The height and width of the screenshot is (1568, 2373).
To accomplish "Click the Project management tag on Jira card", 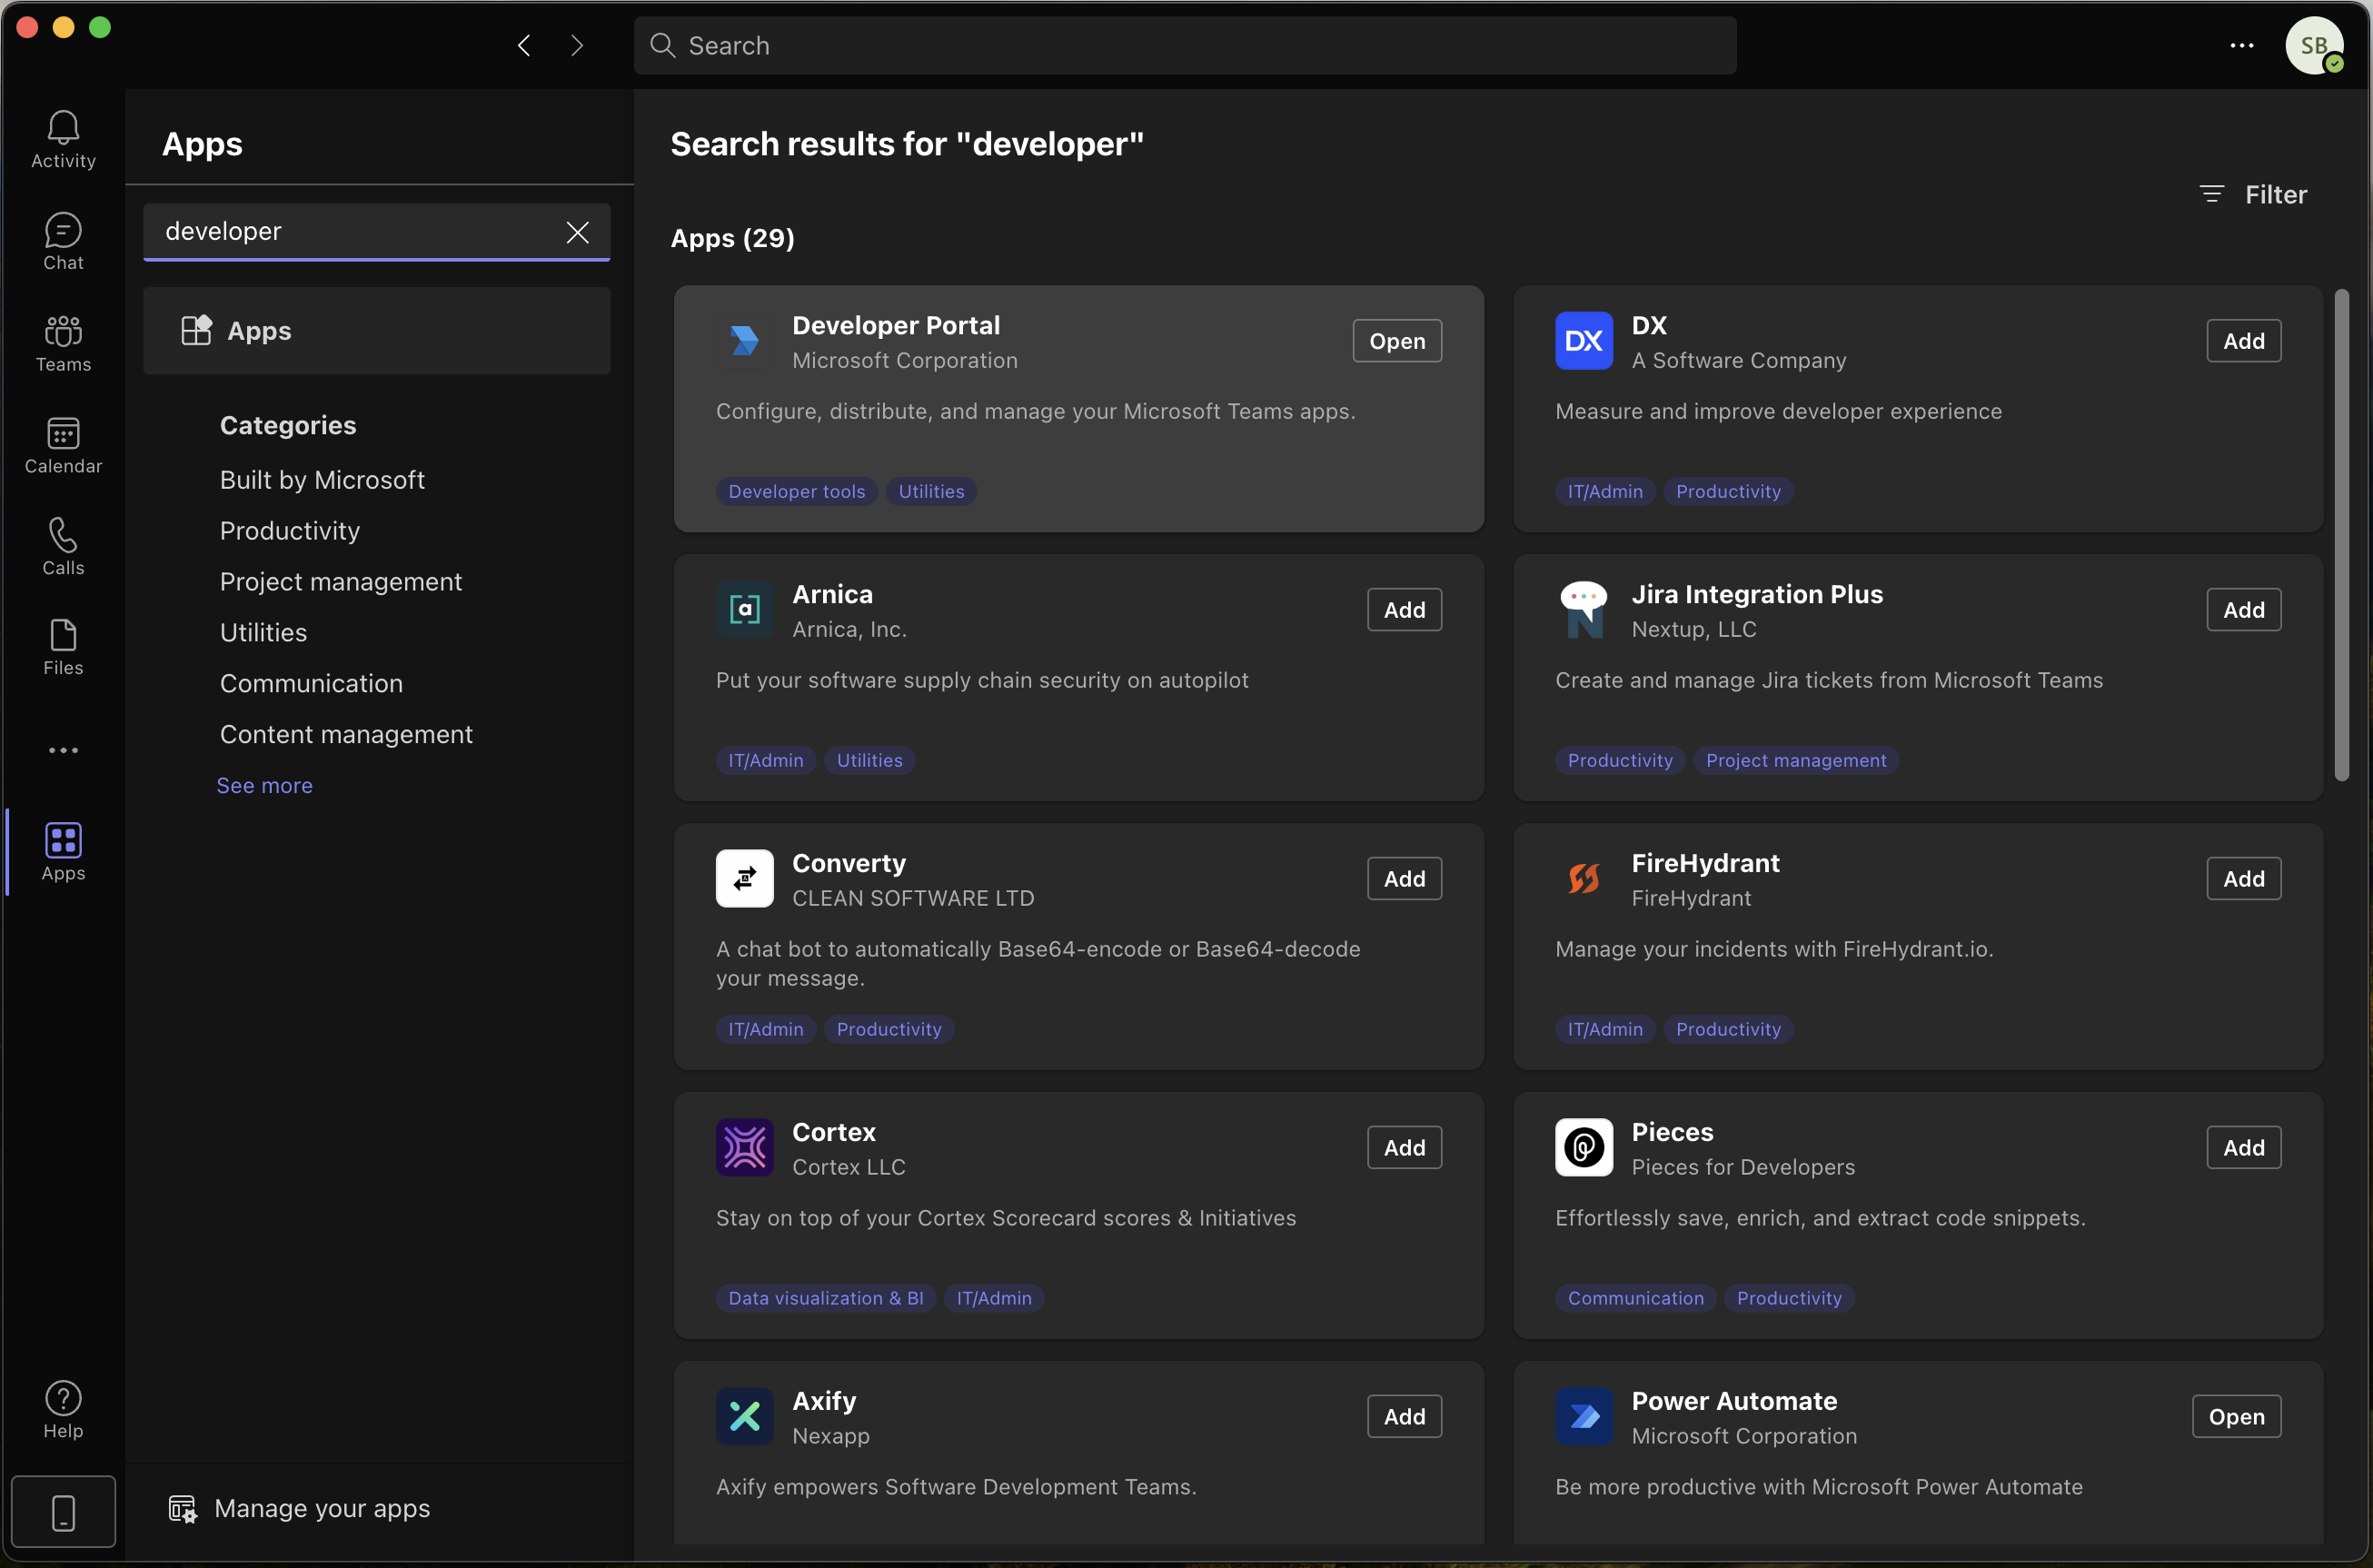I will click(1796, 761).
